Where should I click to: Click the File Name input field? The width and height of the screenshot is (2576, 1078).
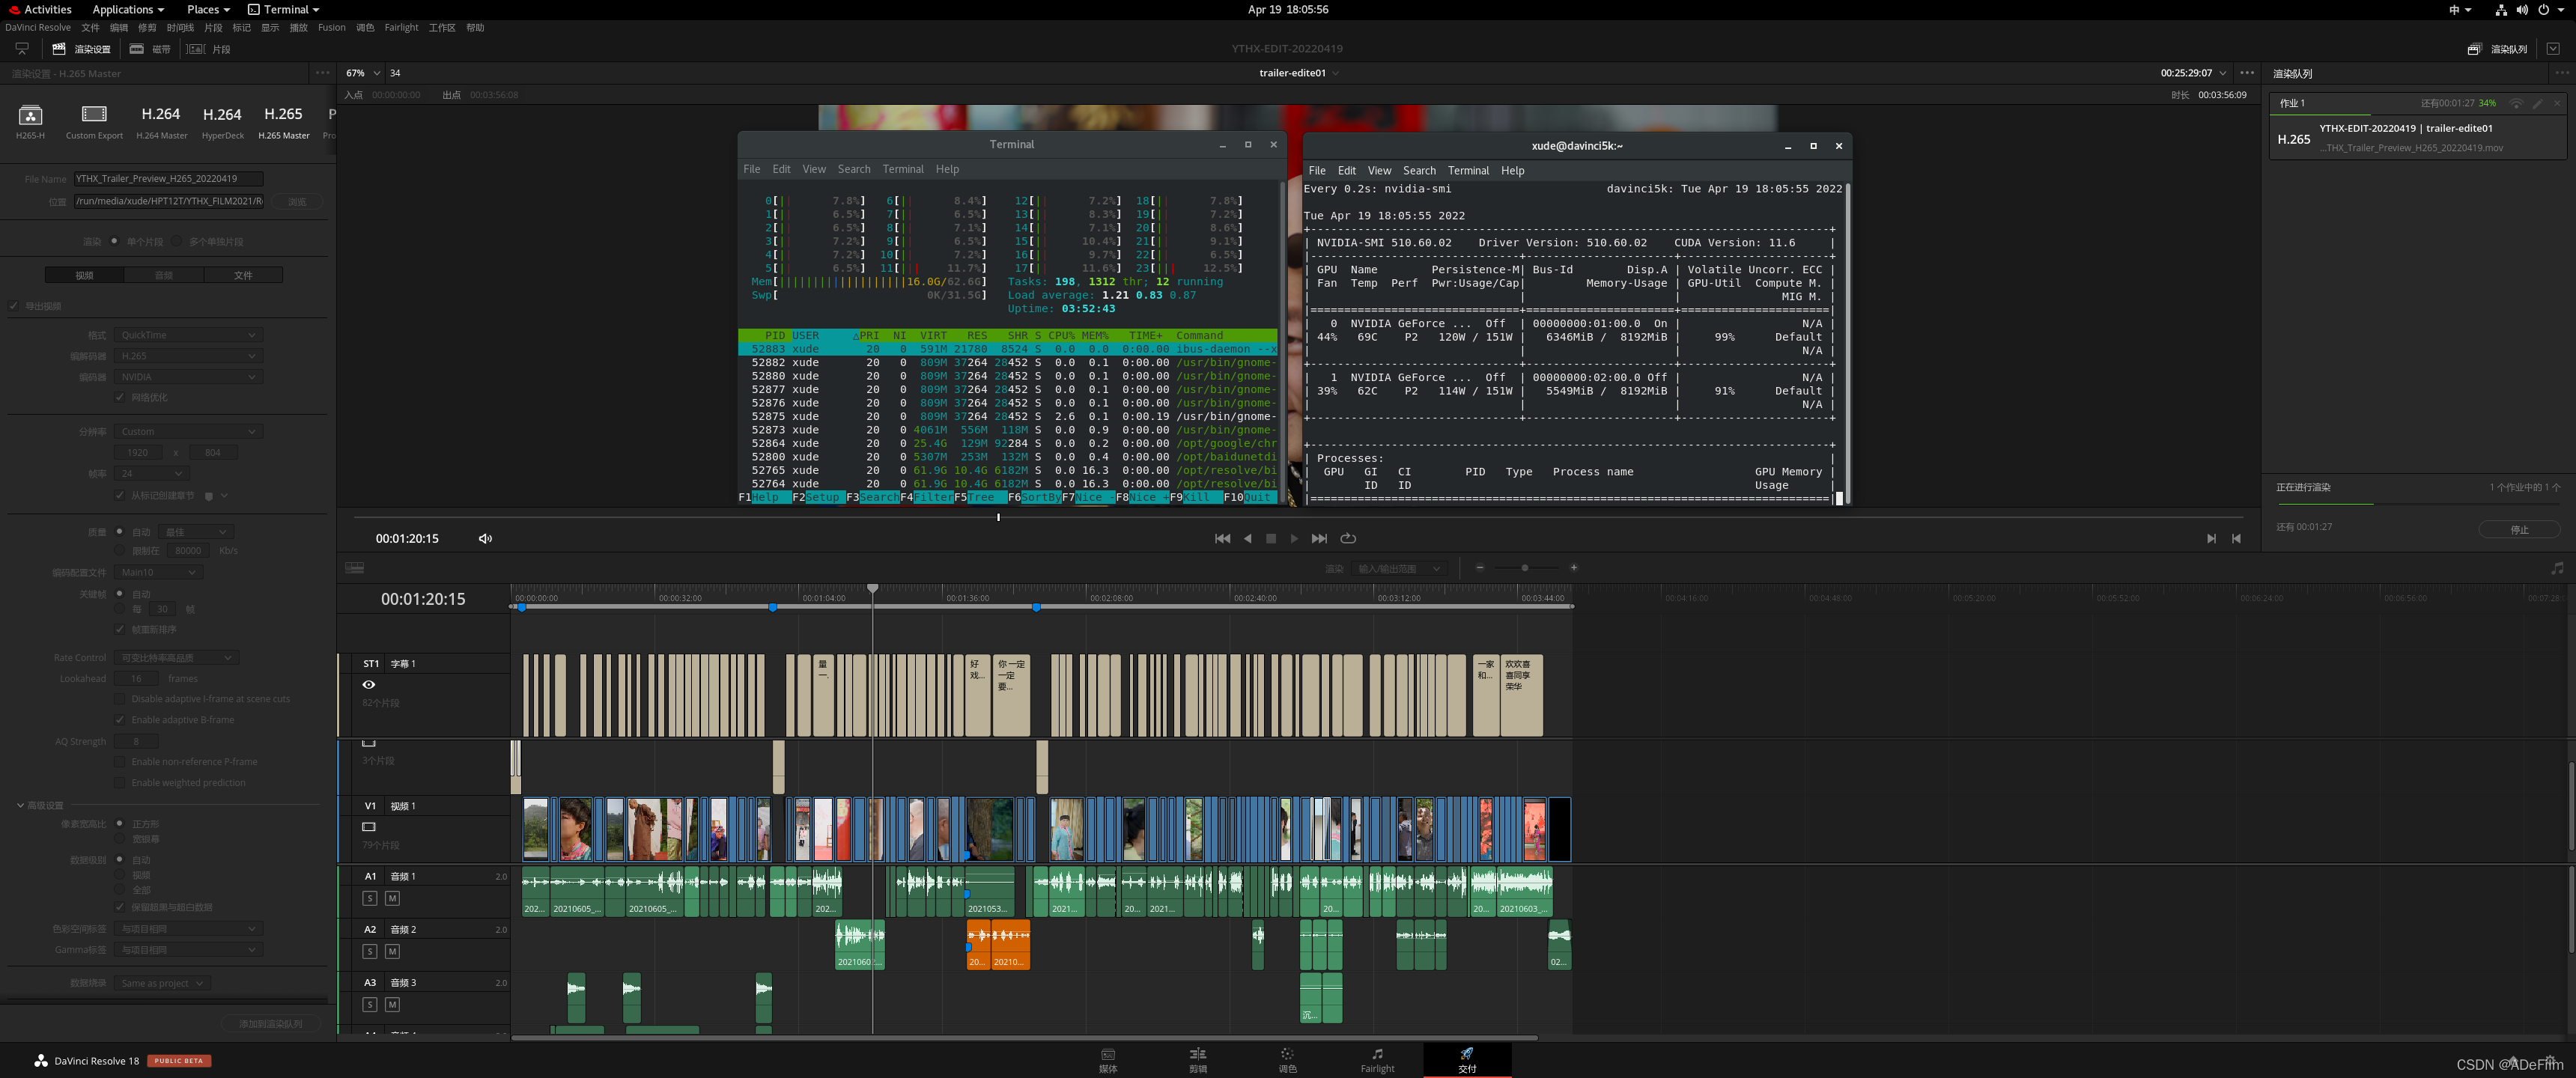pyautogui.click(x=168, y=179)
